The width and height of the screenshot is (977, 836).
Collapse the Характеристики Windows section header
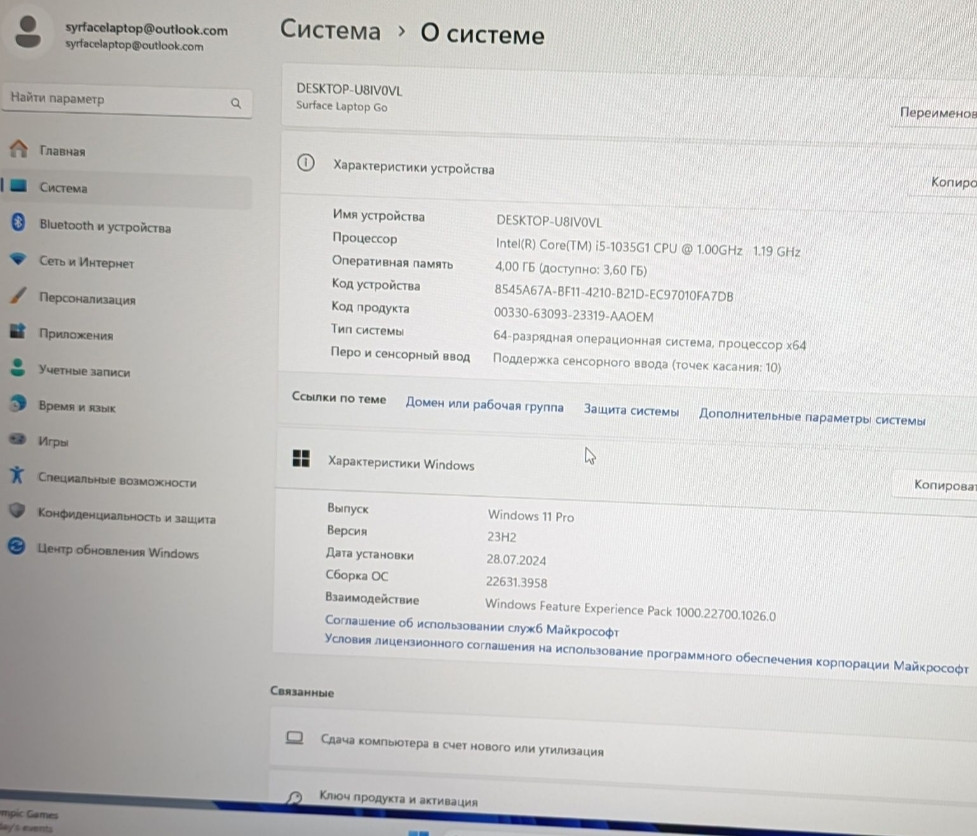click(400, 464)
